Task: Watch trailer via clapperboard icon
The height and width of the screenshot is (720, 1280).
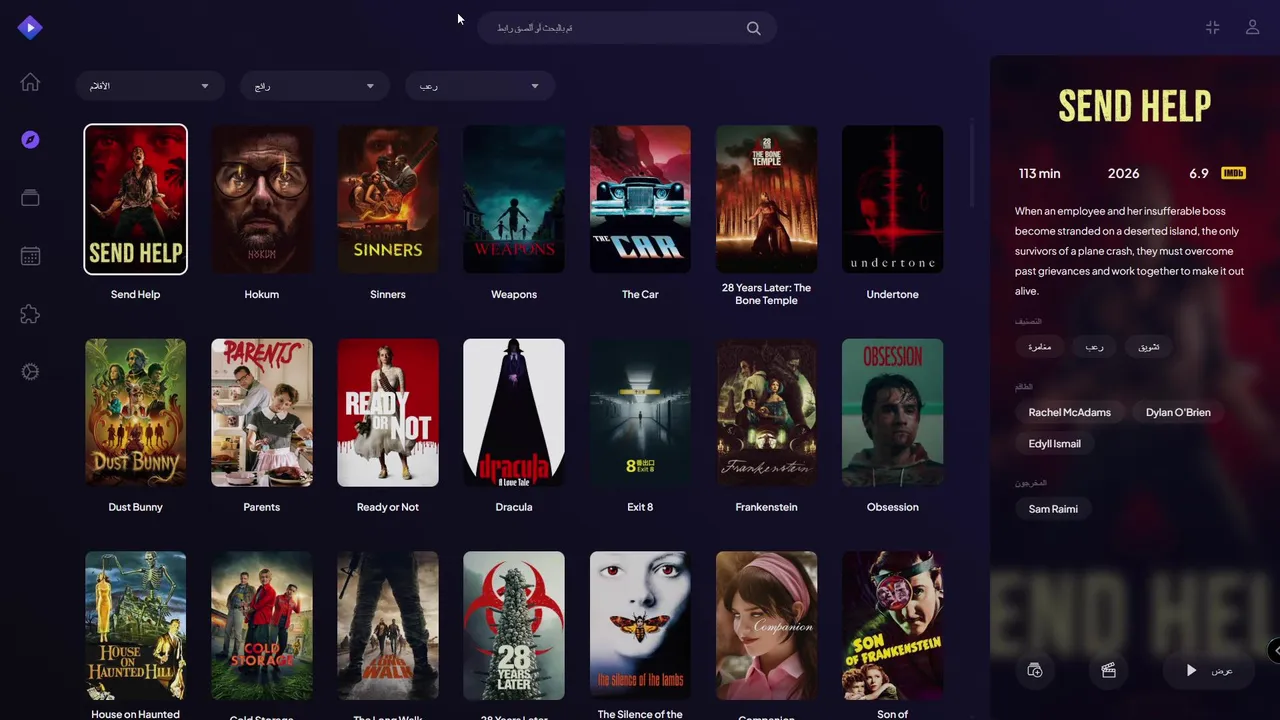Action: click(x=1108, y=670)
